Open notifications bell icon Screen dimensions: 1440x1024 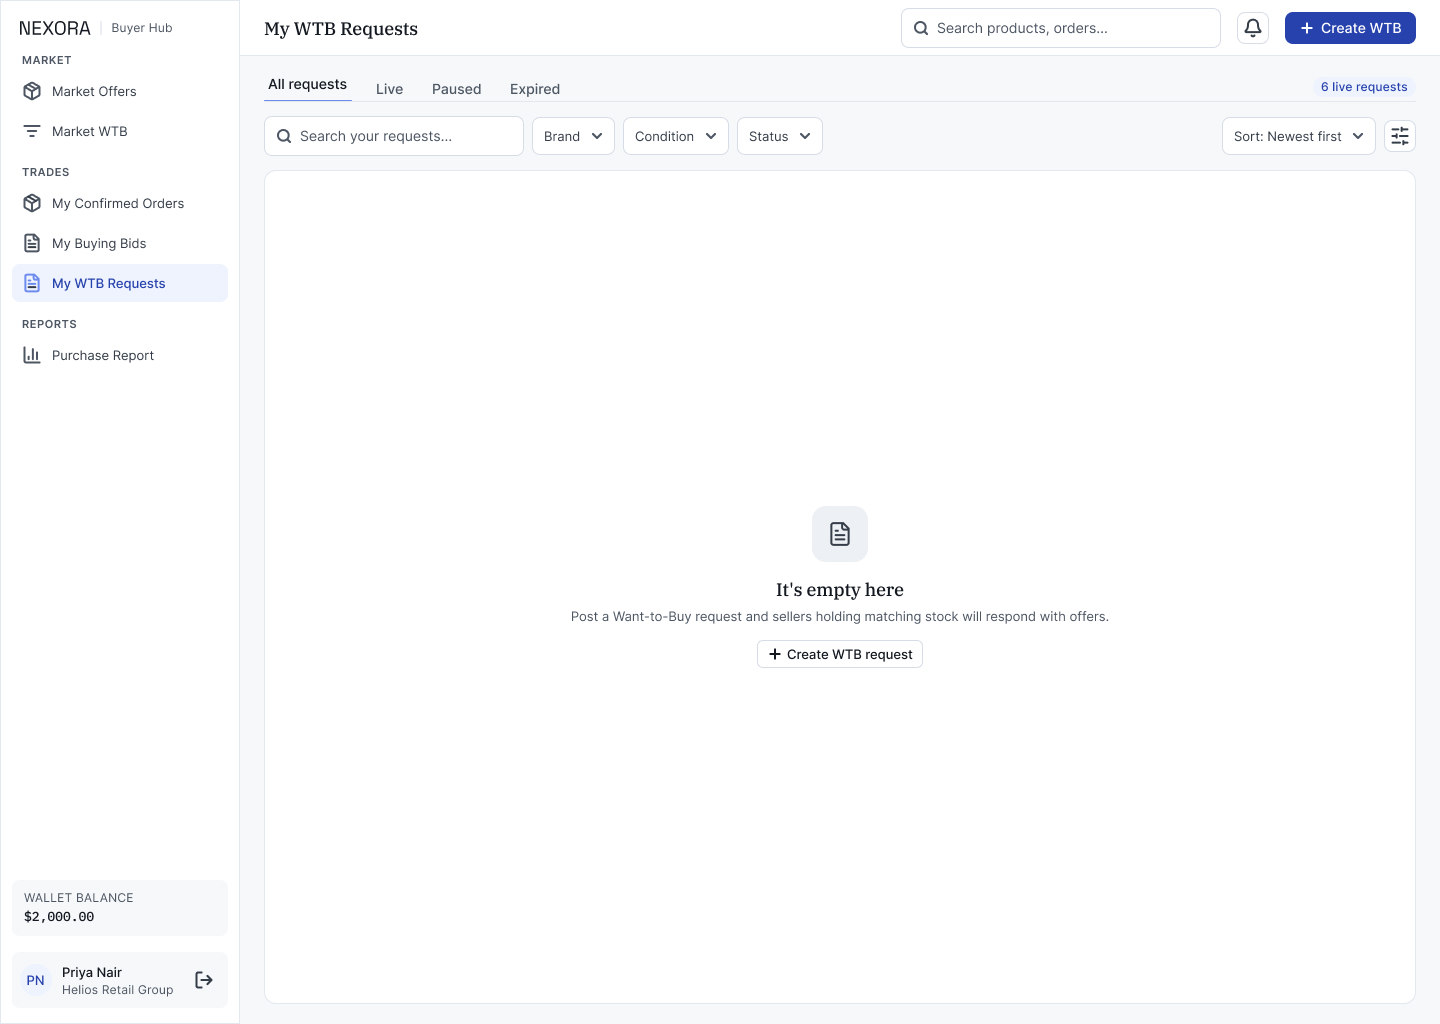tap(1253, 28)
